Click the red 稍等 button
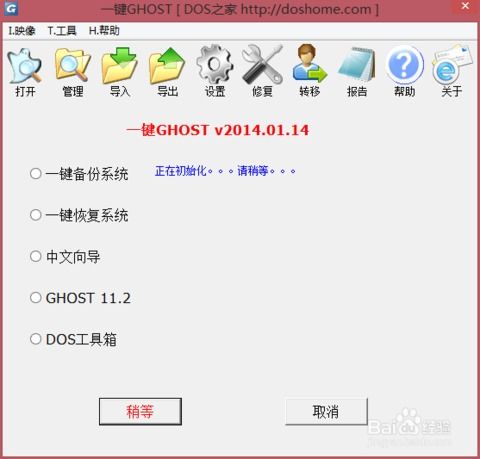480x459 pixels. (140, 411)
